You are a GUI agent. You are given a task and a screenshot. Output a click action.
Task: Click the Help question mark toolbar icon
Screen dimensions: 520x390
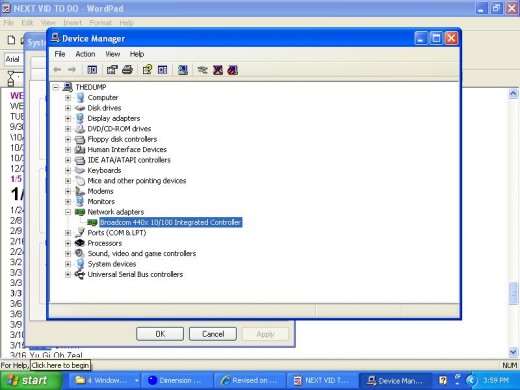(x=147, y=70)
